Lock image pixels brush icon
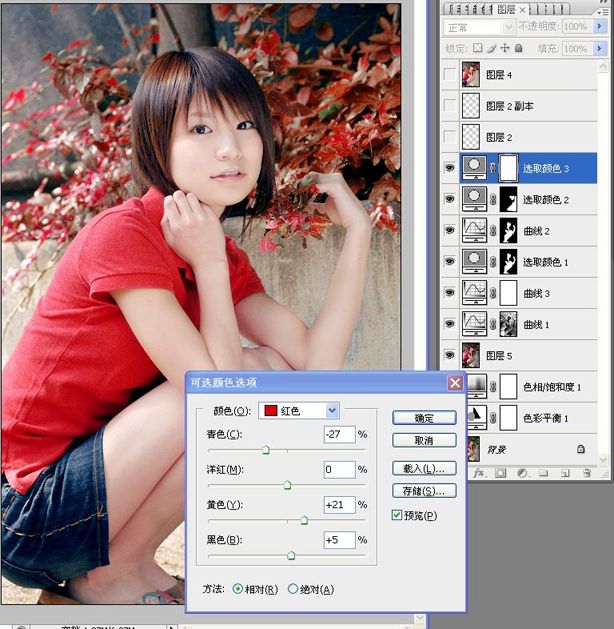 tap(491, 48)
